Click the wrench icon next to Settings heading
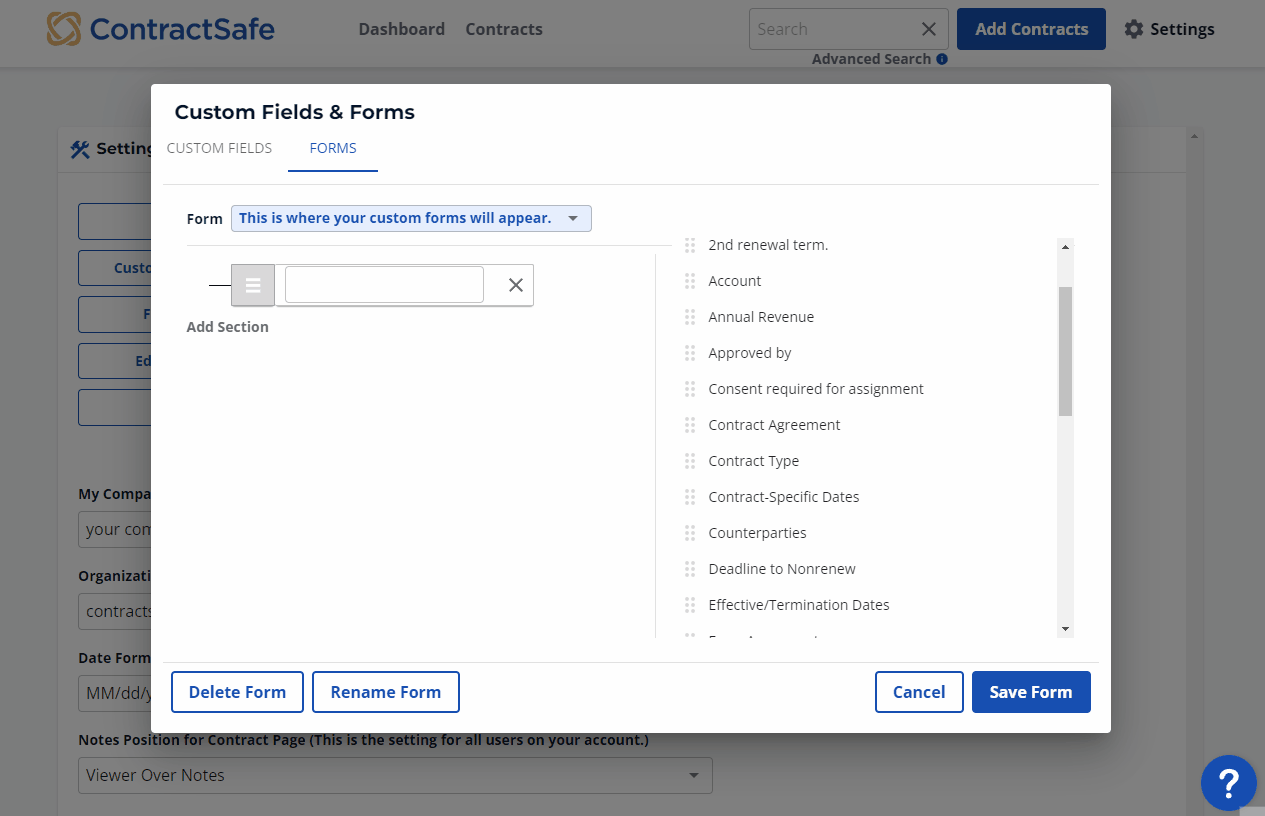Viewport: 1265px width, 816px height. (x=80, y=148)
